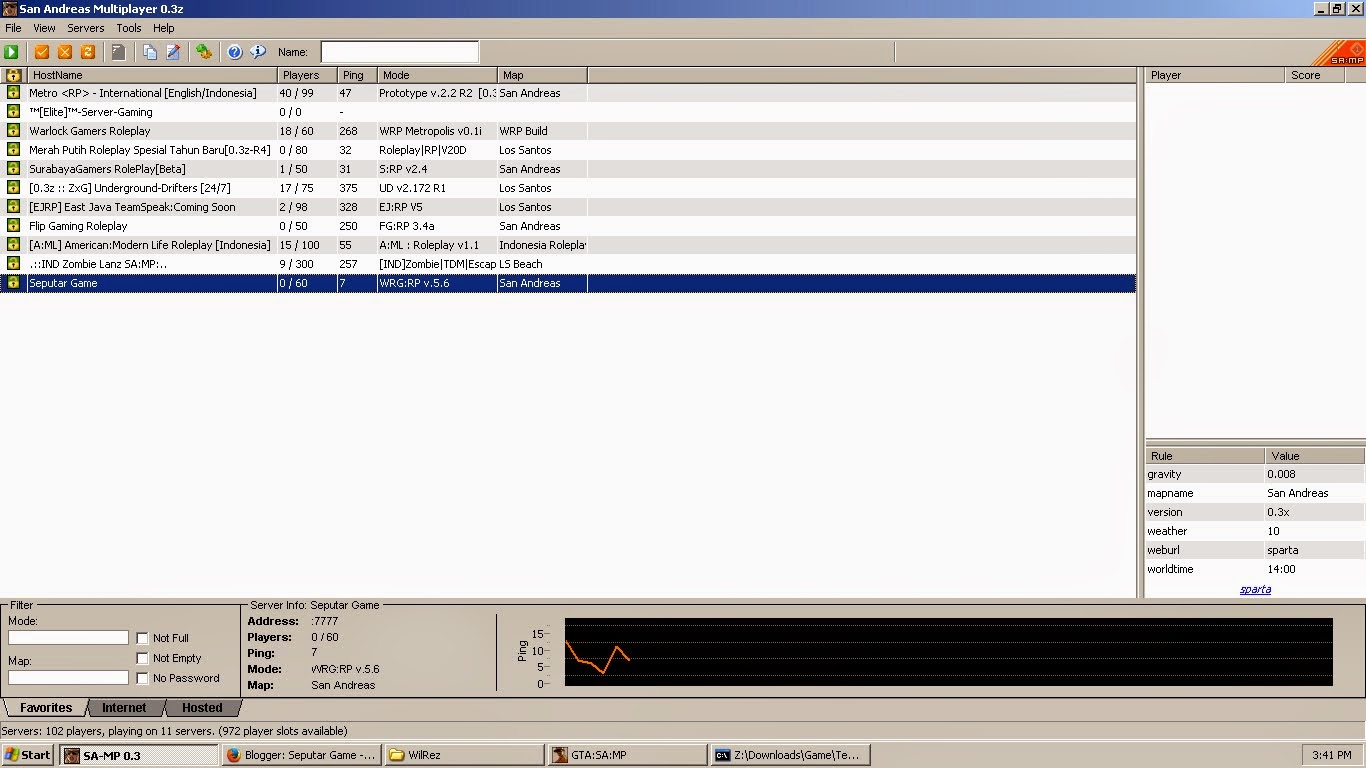Click the lock icon column header
Screen dimensions: 1366x768
[x=13, y=75]
